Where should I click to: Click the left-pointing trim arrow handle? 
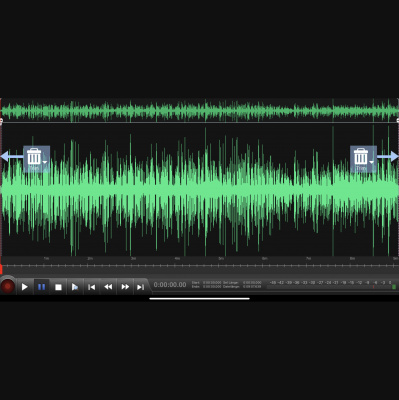(11, 156)
